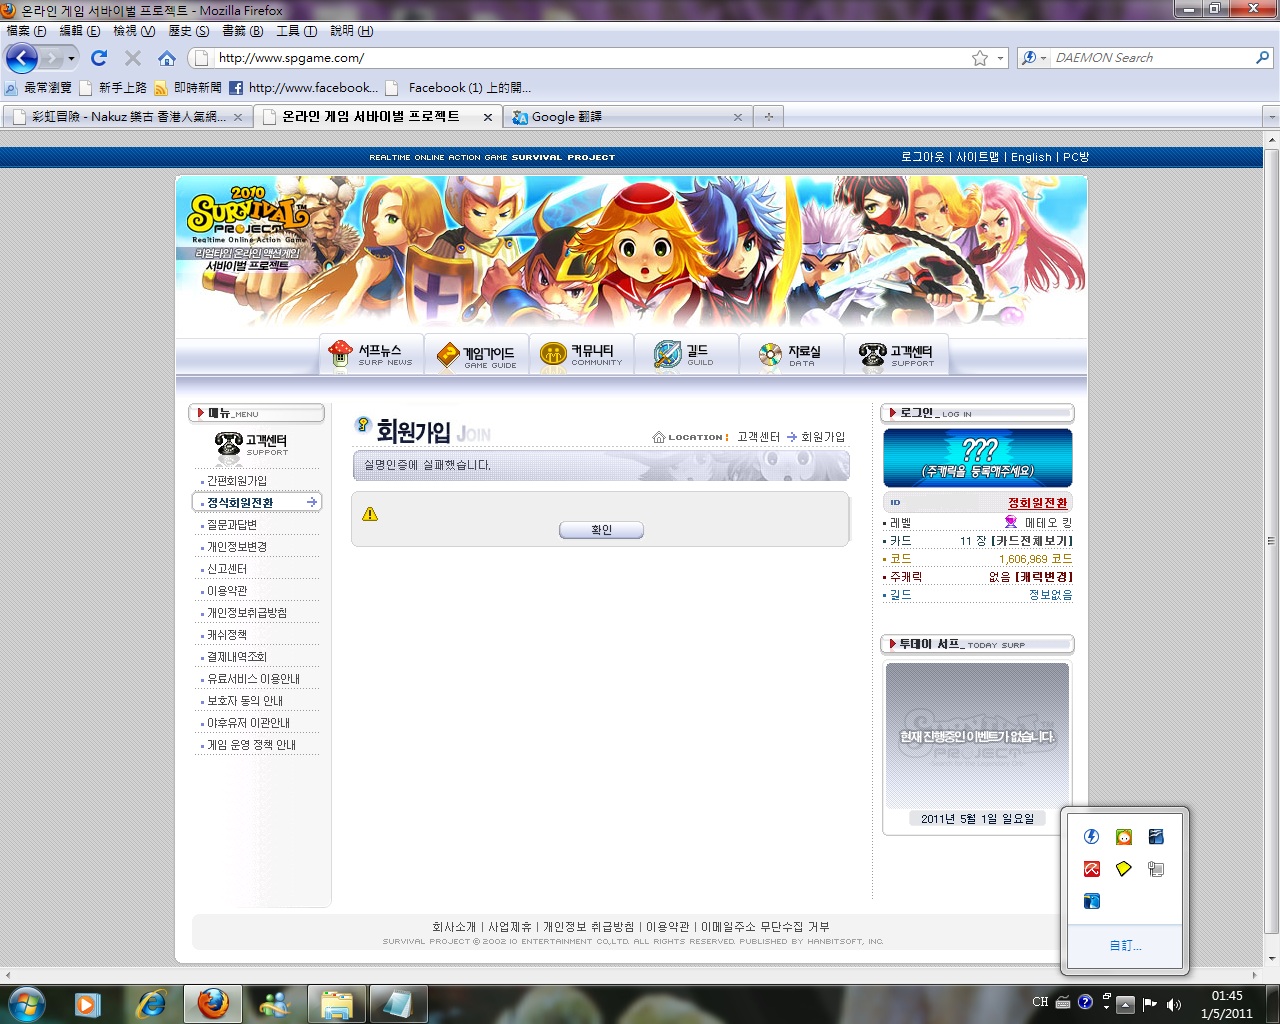Screen dimensions: 1280x1024
Task: Open 간편회원가입 in the side menu
Action: 237,481
